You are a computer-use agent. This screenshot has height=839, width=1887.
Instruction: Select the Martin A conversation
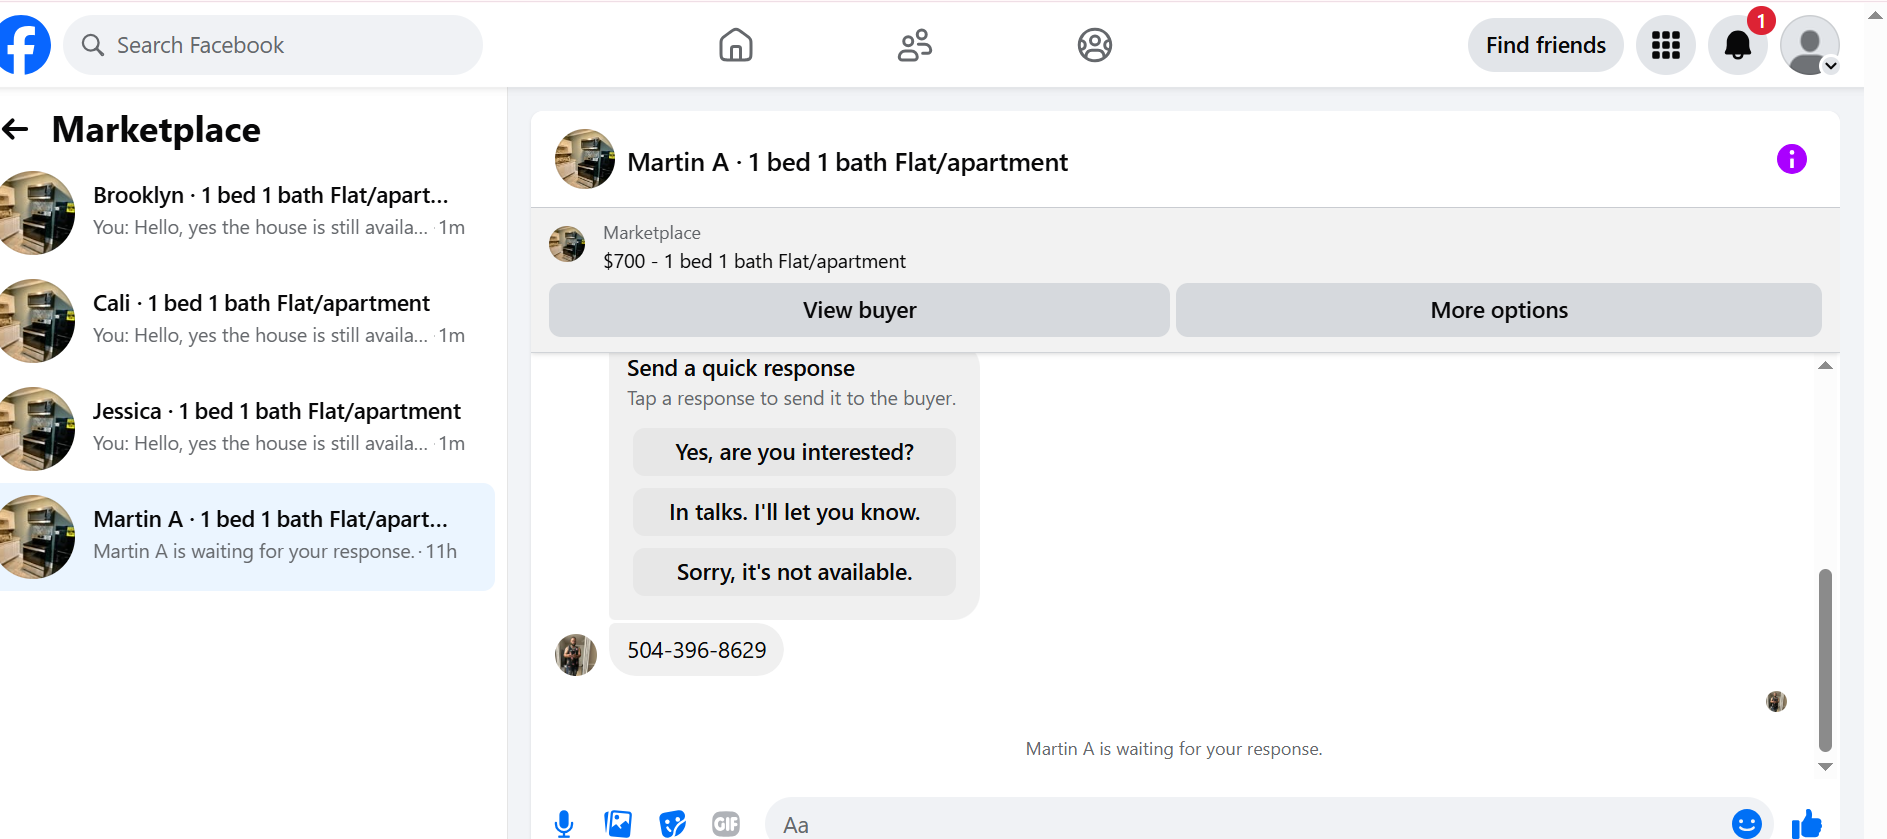247,537
